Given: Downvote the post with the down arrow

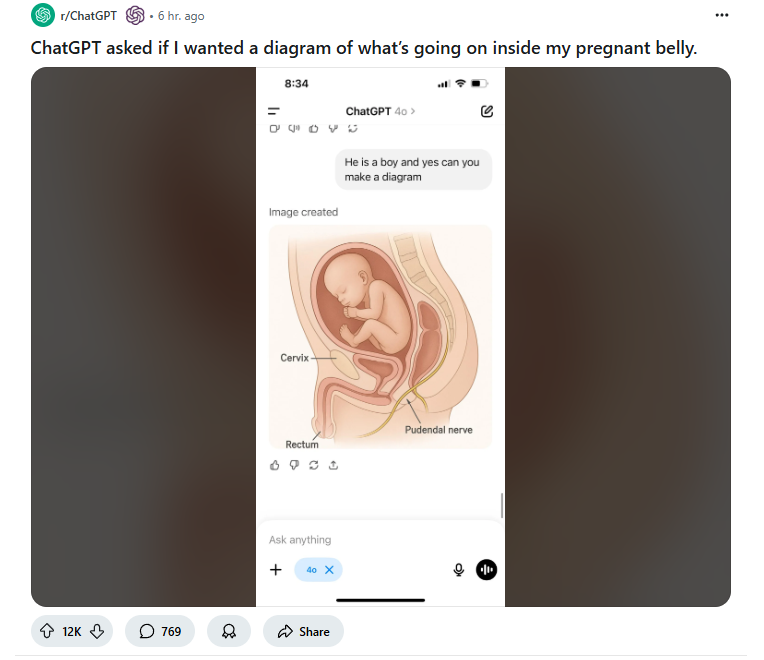Looking at the screenshot, I should coord(97,631).
